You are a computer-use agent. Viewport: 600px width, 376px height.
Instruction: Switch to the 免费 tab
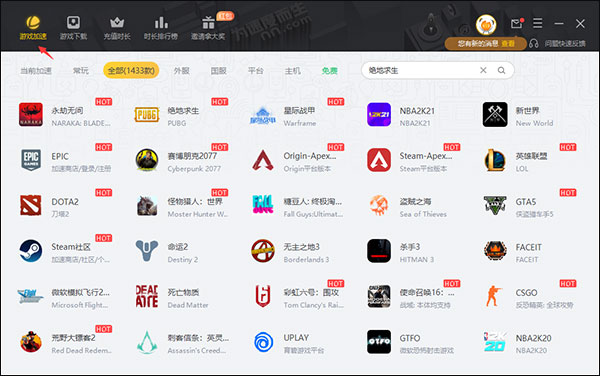tap(330, 71)
